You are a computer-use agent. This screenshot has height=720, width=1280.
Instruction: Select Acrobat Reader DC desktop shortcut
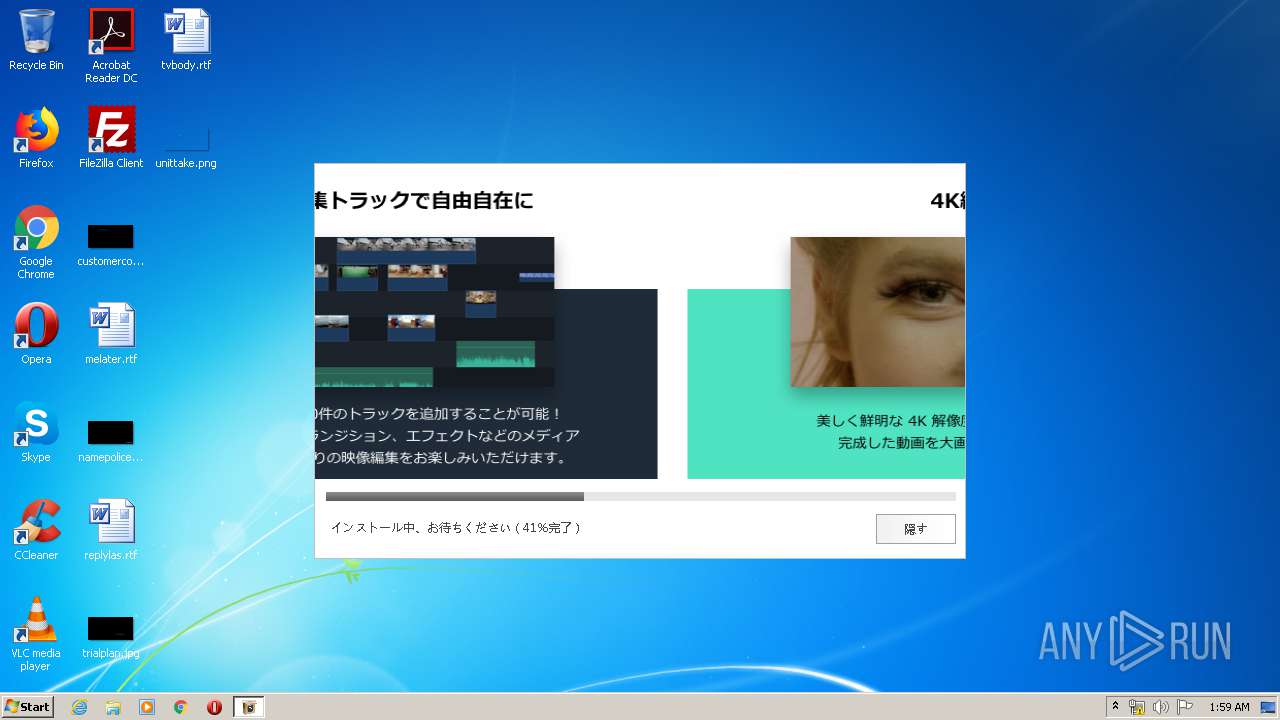click(x=111, y=46)
